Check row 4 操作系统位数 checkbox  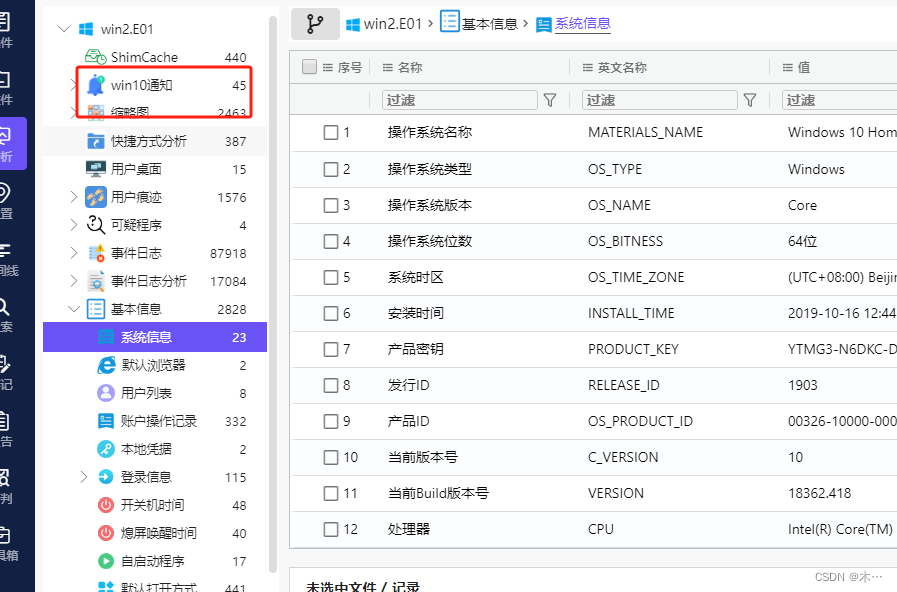331,241
